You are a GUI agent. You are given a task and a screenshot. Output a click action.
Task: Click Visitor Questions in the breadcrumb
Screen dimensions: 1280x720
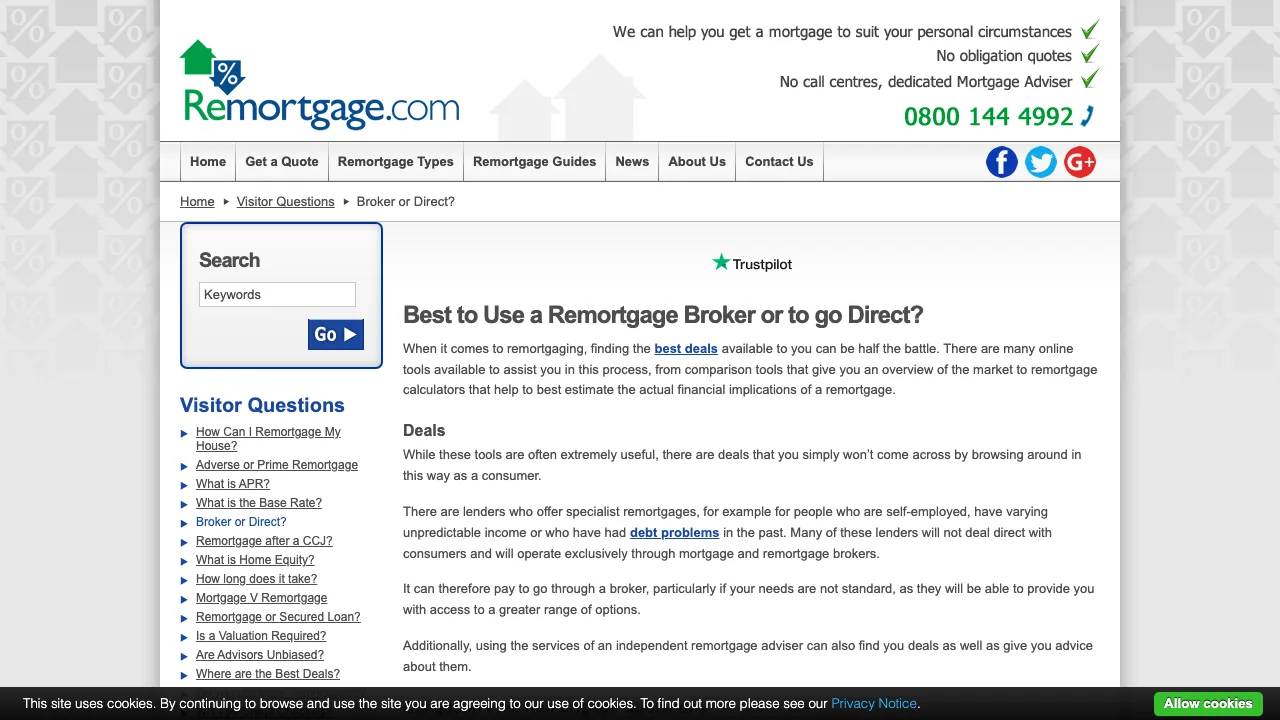(285, 202)
